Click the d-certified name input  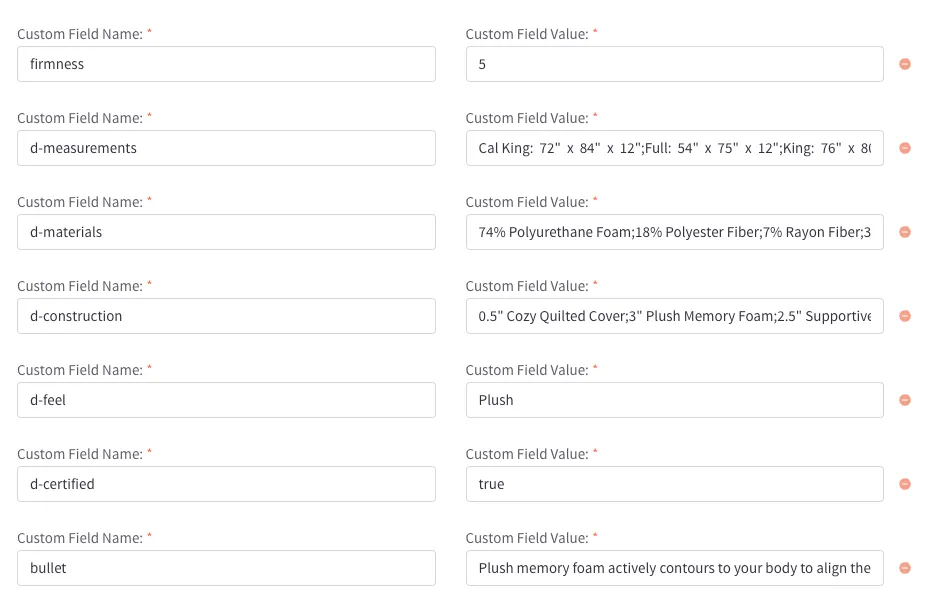[226, 483]
